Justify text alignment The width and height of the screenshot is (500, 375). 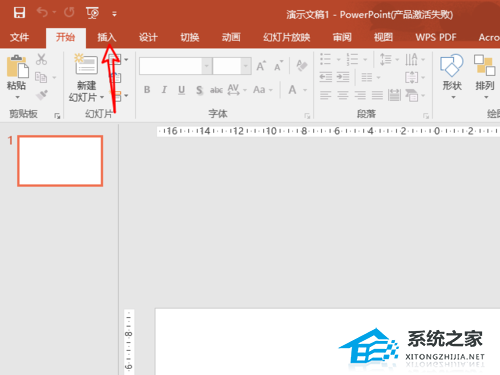377,96
